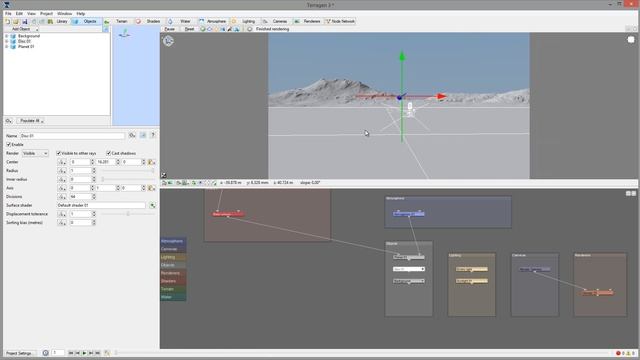
Task: Click the New project toolbar icon
Action: click(x=7, y=21)
